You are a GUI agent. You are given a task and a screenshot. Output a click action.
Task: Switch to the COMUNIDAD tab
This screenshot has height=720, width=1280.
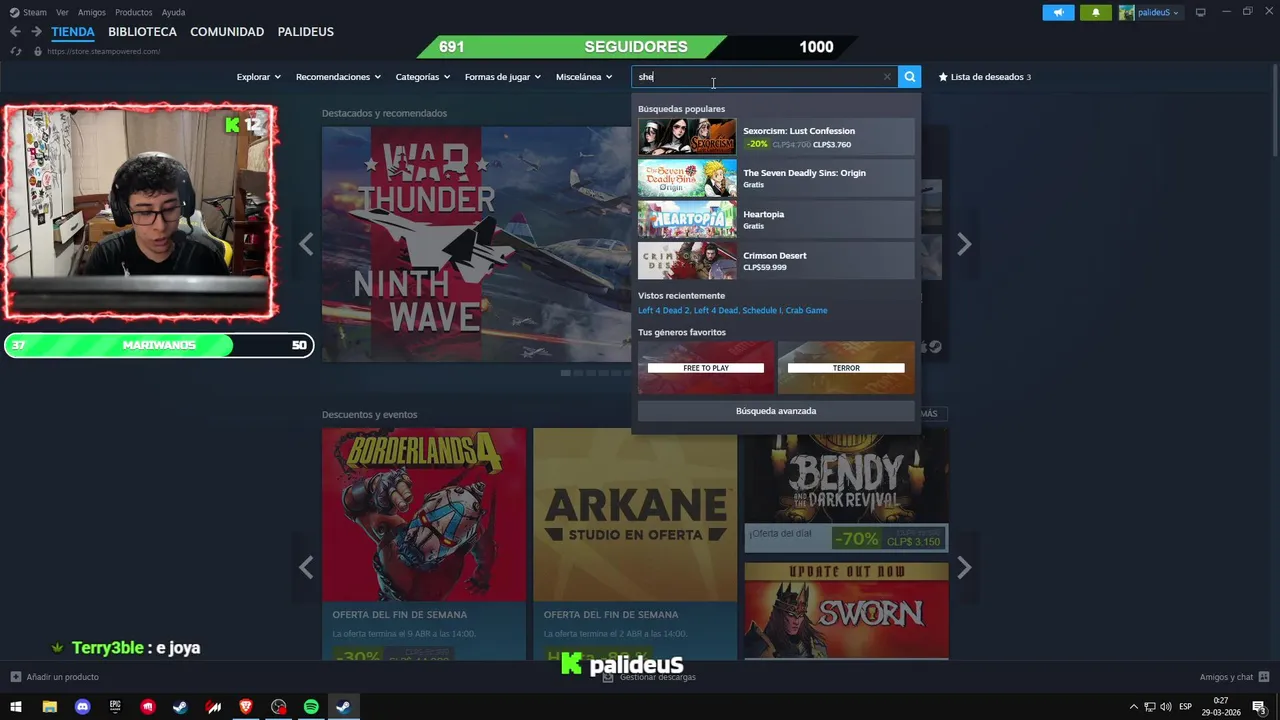[227, 32]
